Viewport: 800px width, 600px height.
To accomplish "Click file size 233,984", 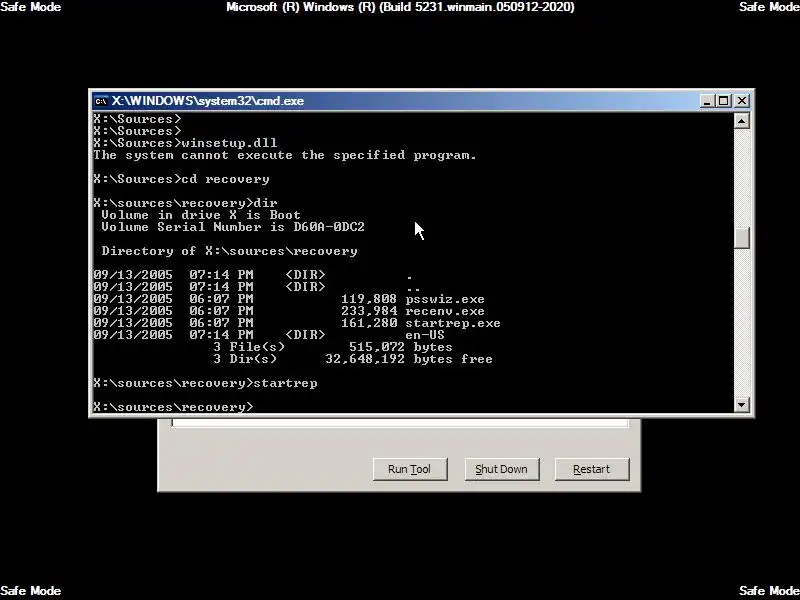I will 369,311.
